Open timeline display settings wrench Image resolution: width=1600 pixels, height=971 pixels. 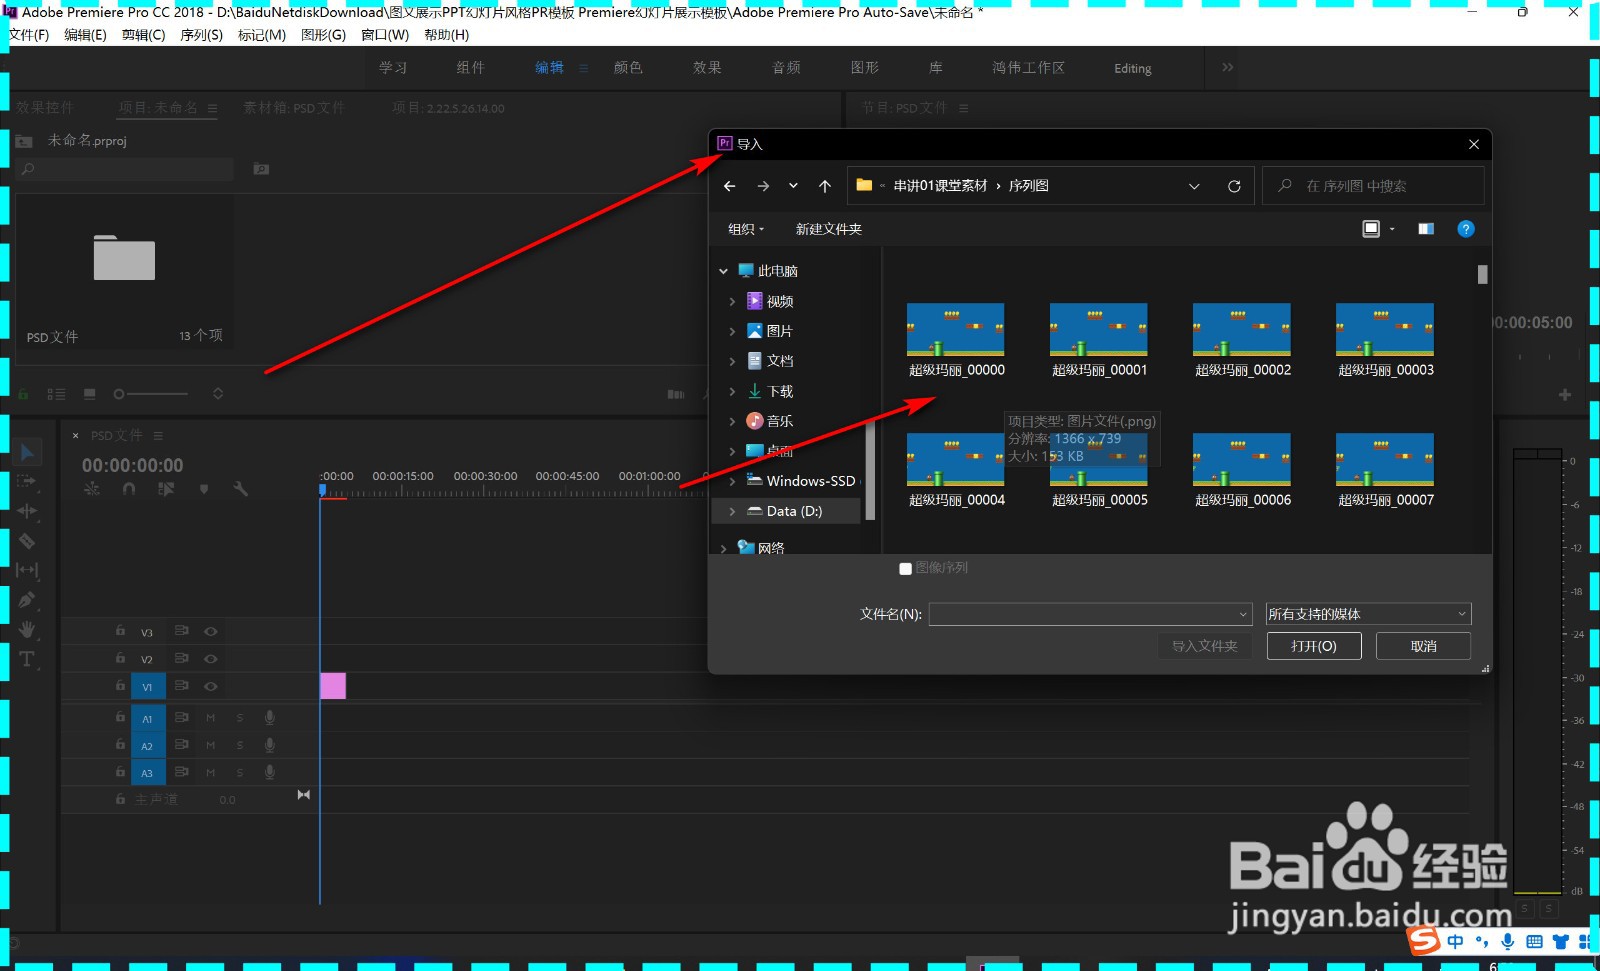(x=241, y=489)
